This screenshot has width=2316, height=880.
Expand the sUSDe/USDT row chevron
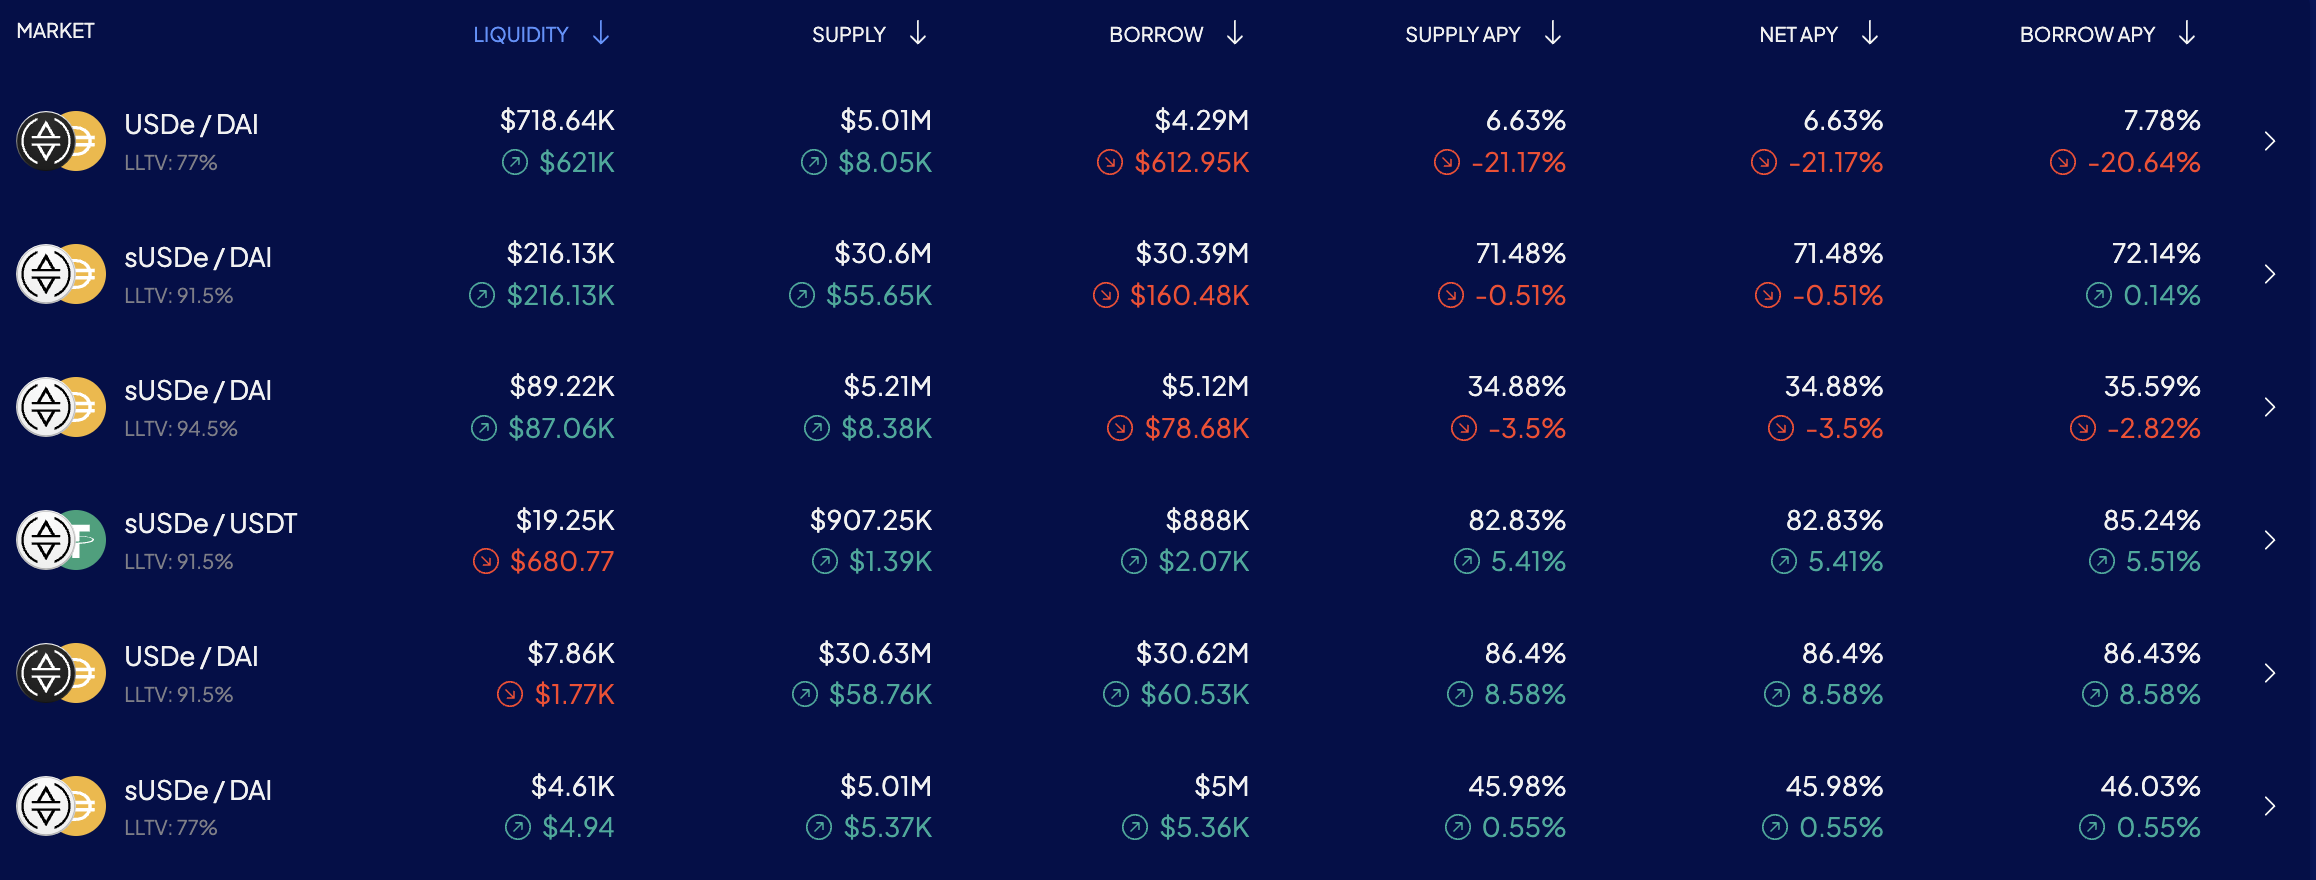[x=2270, y=540]
